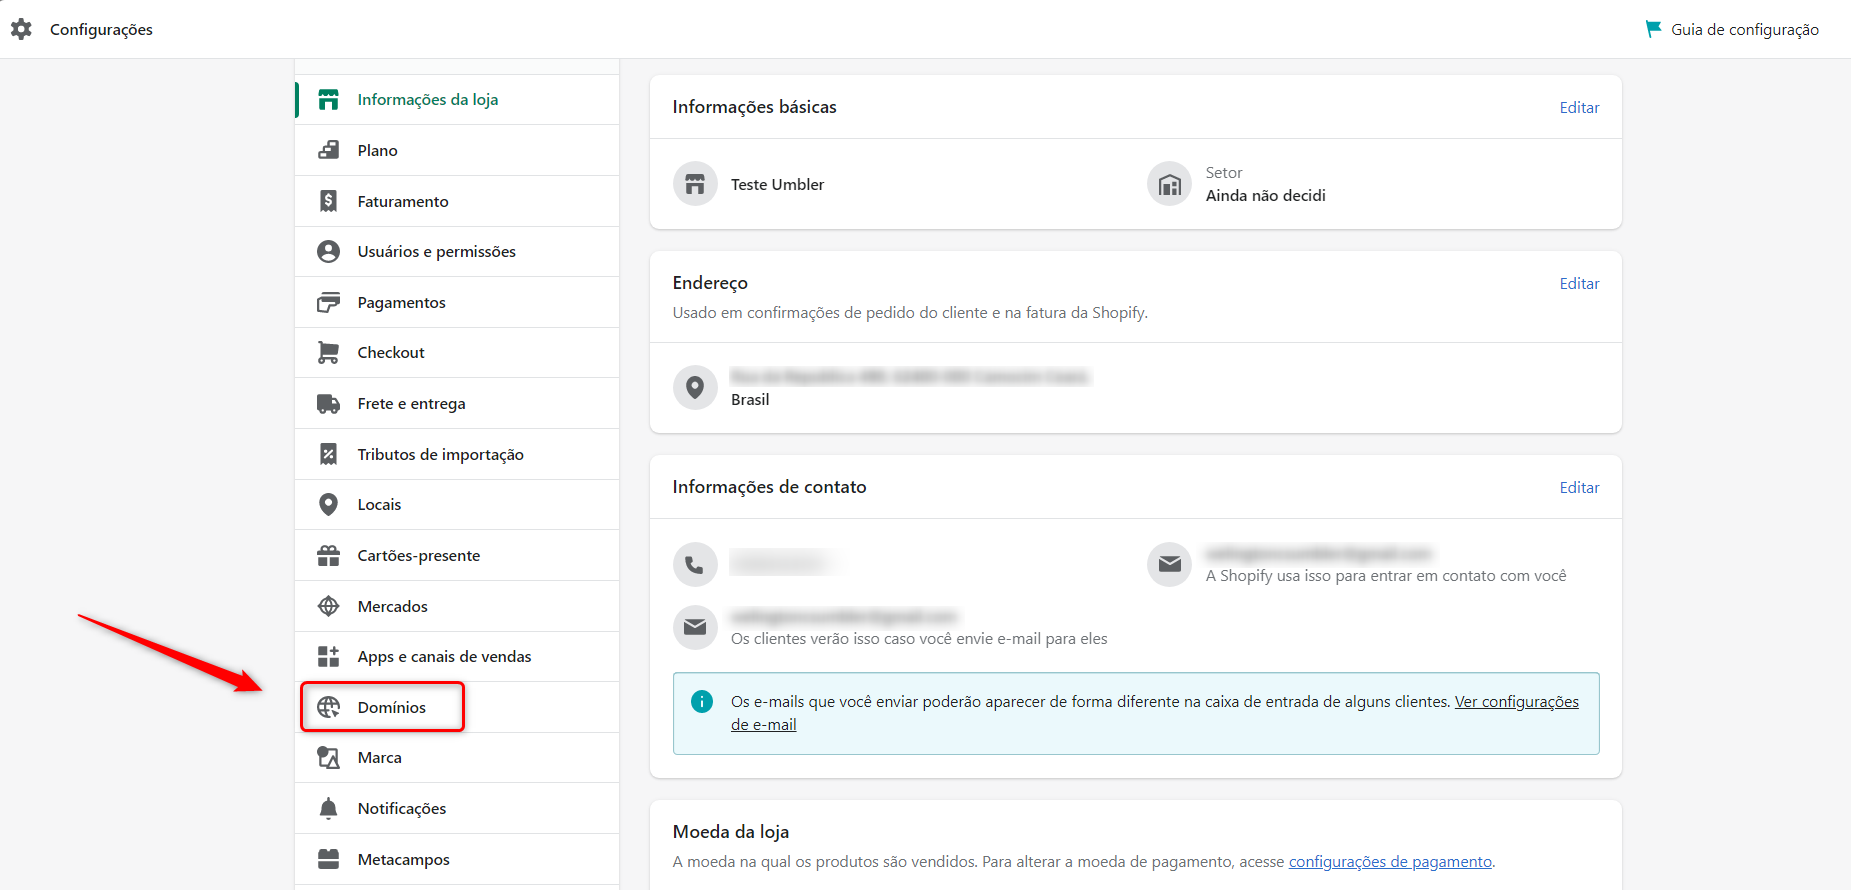Edit the Informações de contato section

tap(1579, 488)
